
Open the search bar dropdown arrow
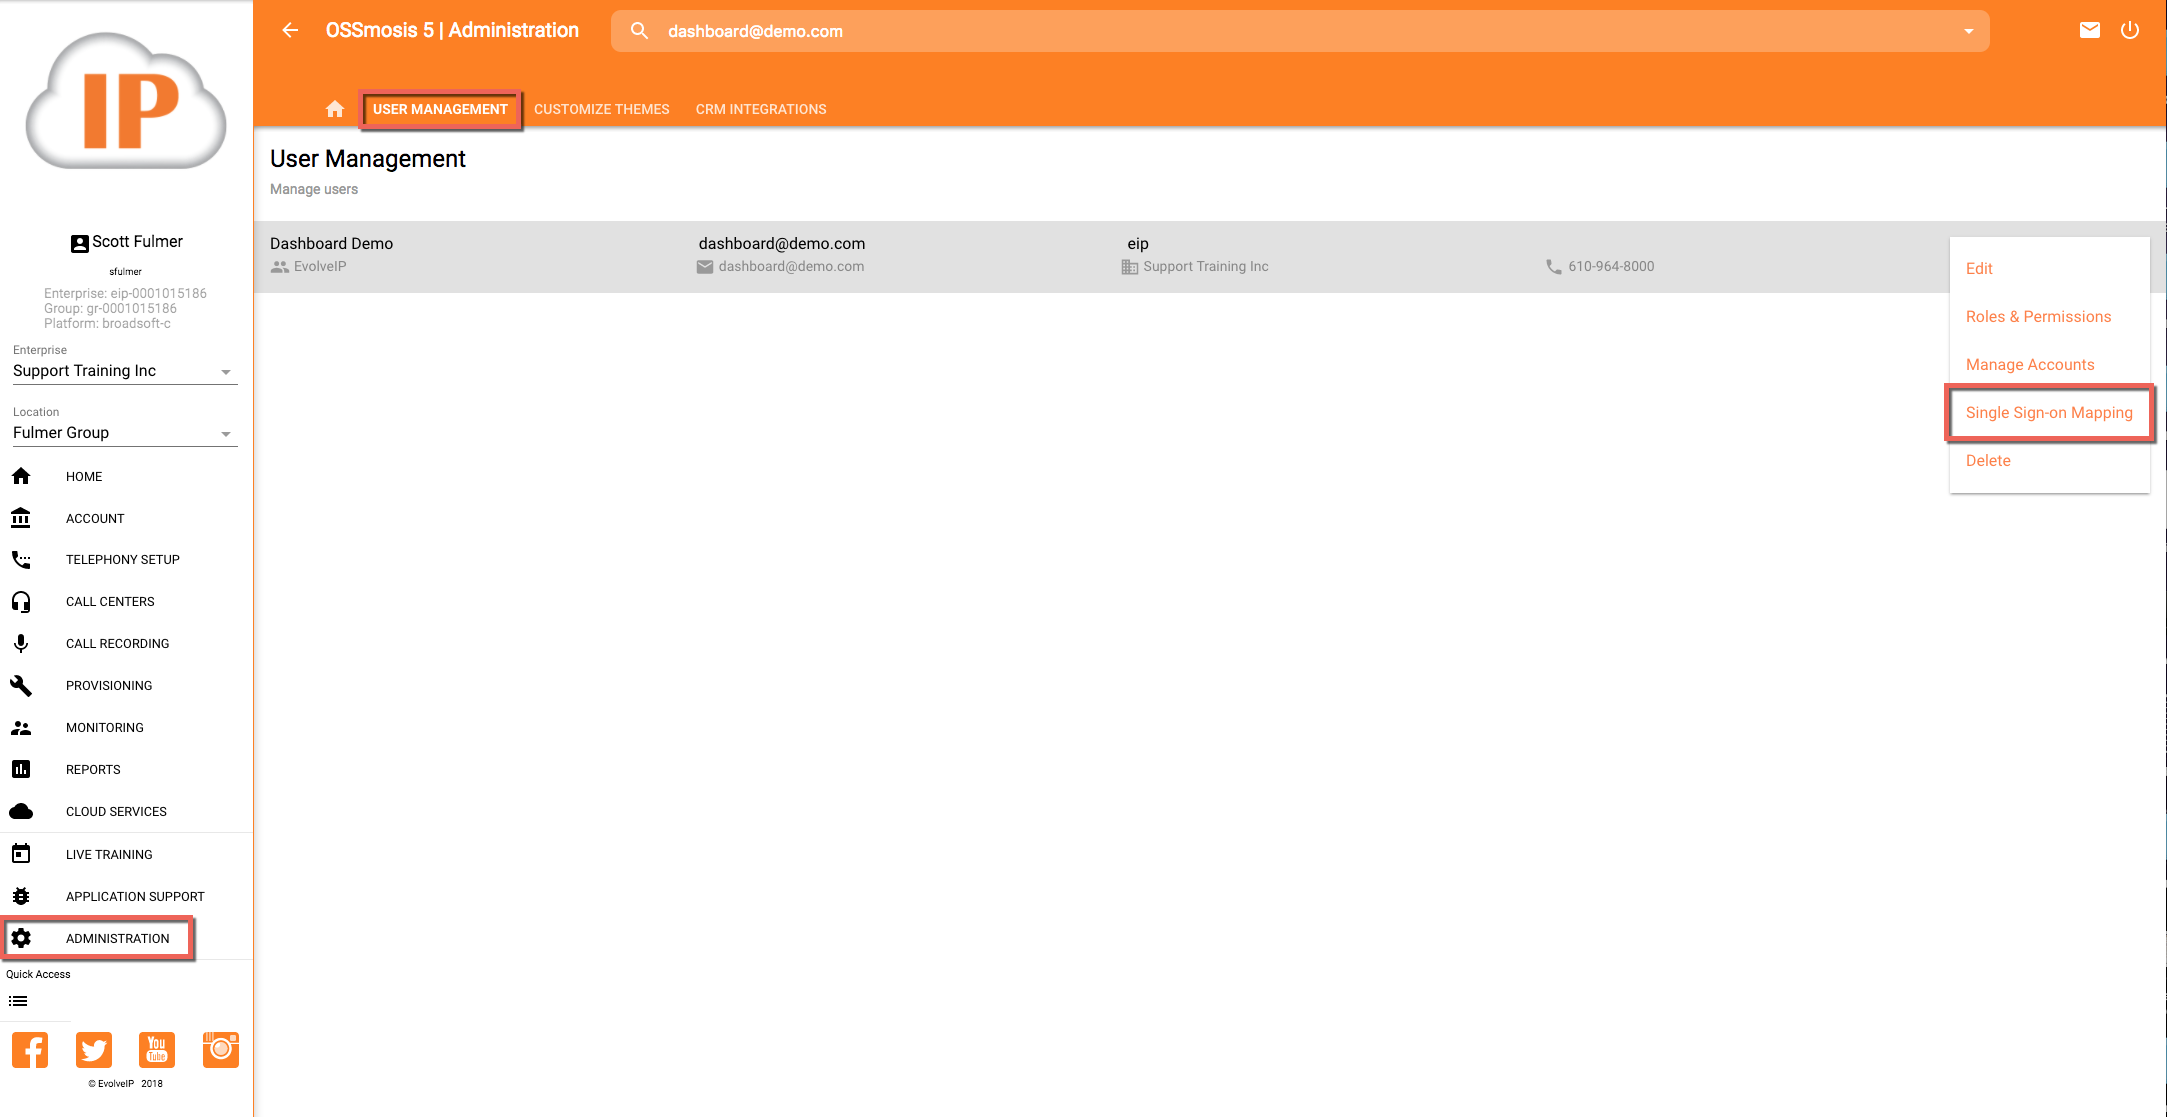tap(1968, 31)
